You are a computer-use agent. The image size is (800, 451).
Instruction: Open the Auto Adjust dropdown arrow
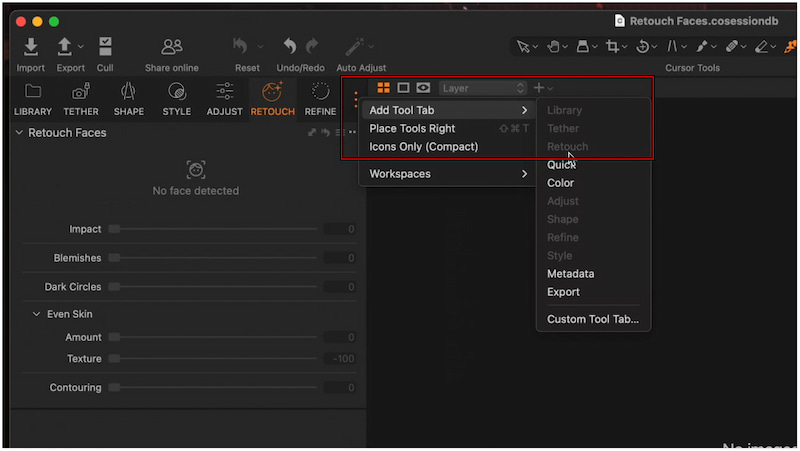tap(371, 46)
